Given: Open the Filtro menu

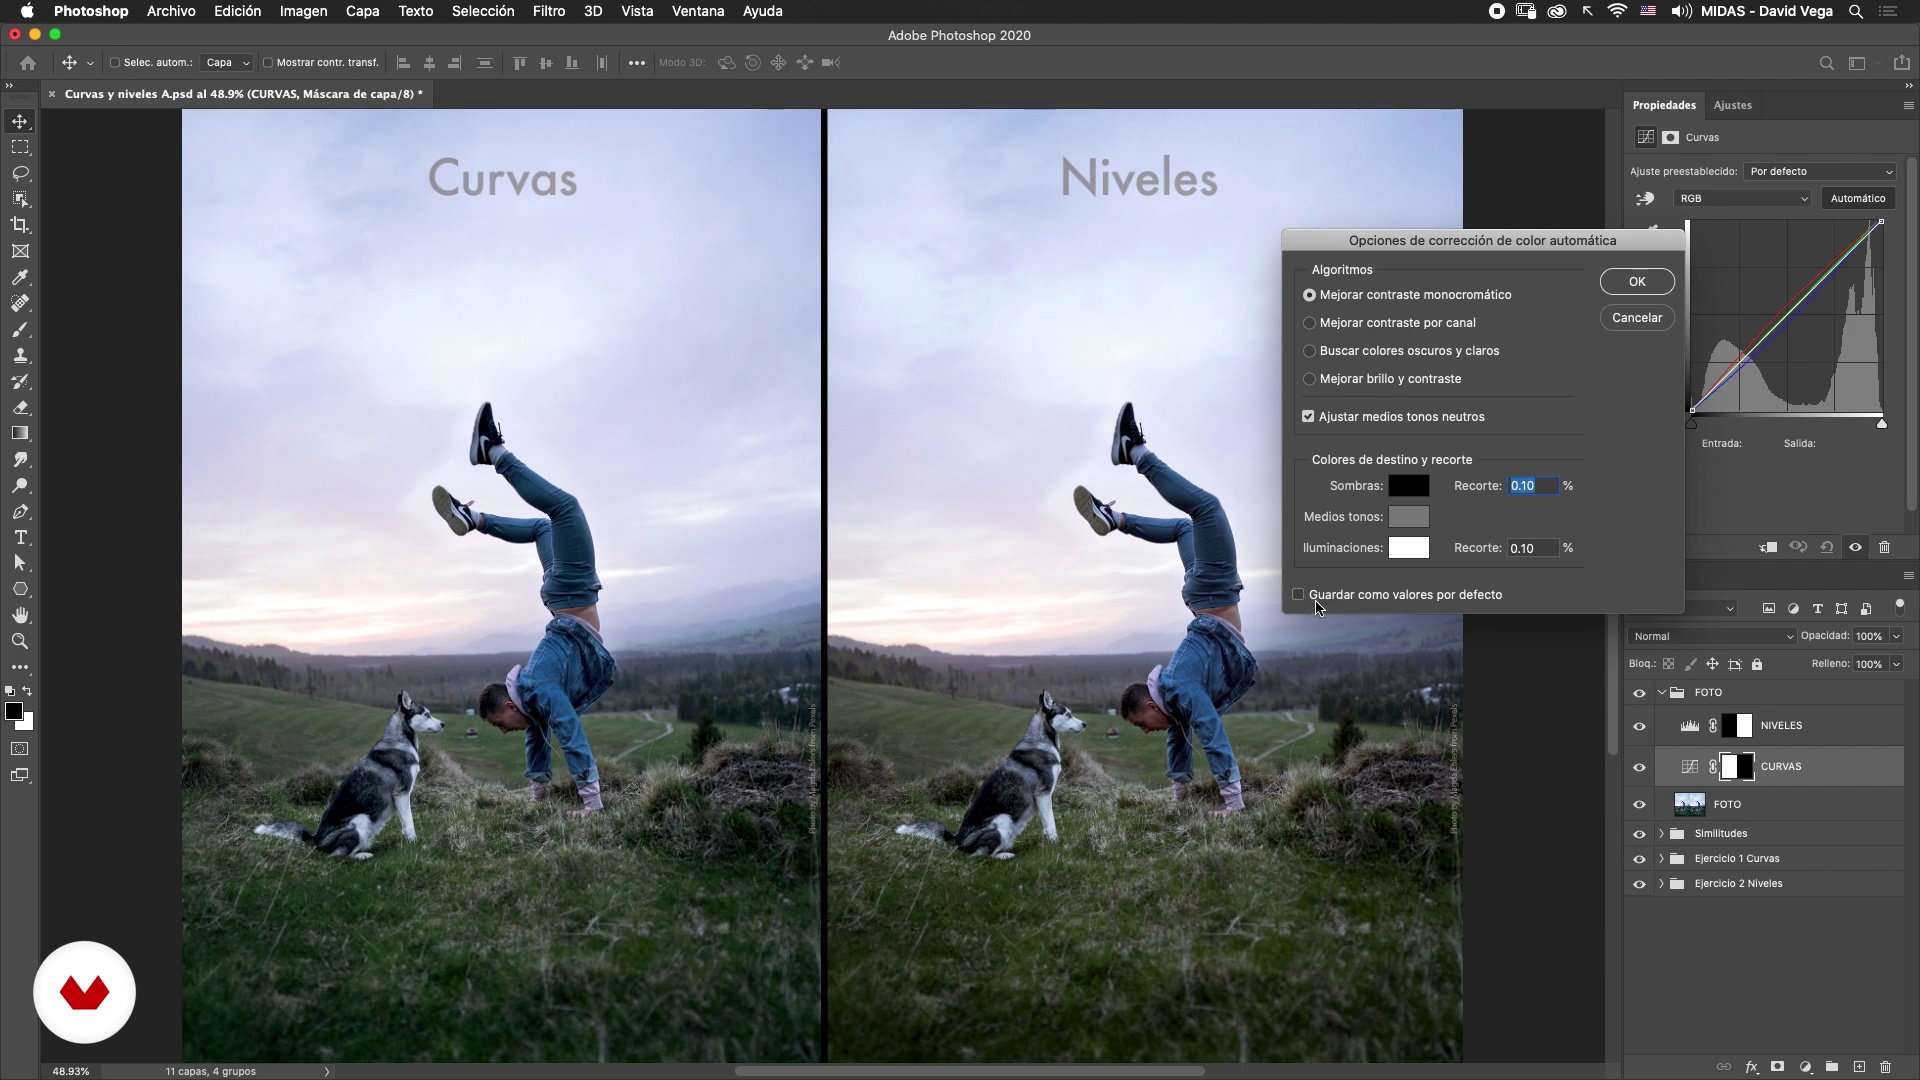Looking at the screenshot, I should tap(549, 11).
